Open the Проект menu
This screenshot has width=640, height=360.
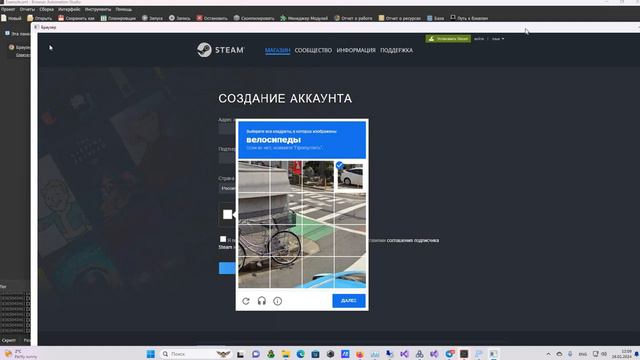pyautogui.click(x=8, y=9)
